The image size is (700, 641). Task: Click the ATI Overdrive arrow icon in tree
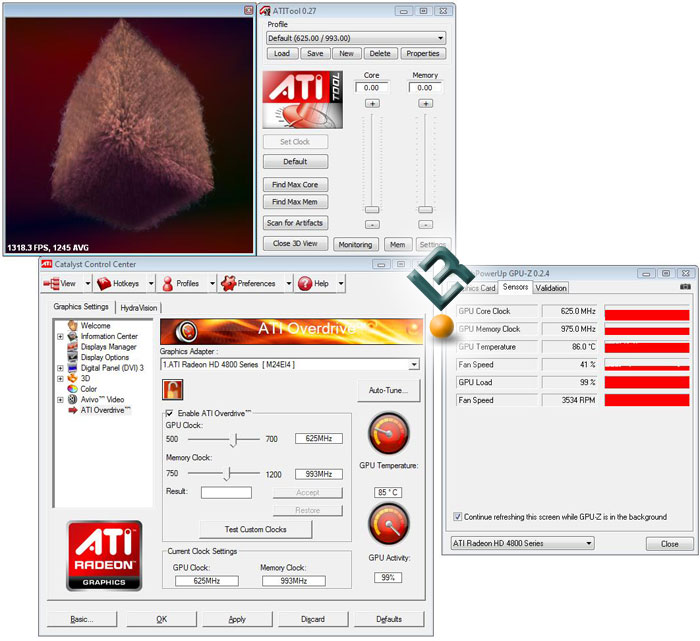[x=72, y=410]
